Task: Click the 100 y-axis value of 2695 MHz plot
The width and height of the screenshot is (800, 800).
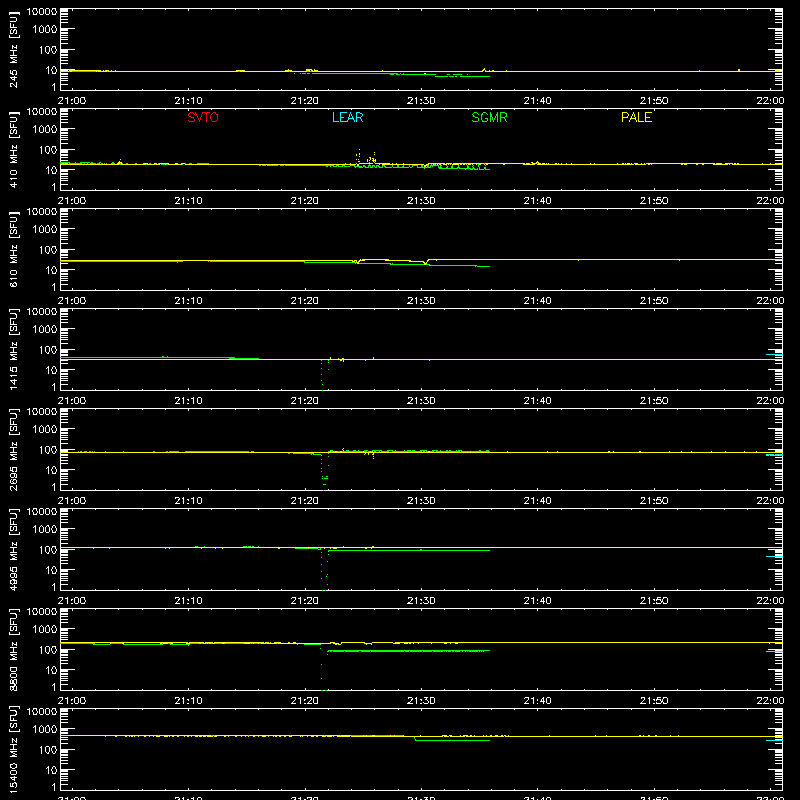Action: click(48, 450)
